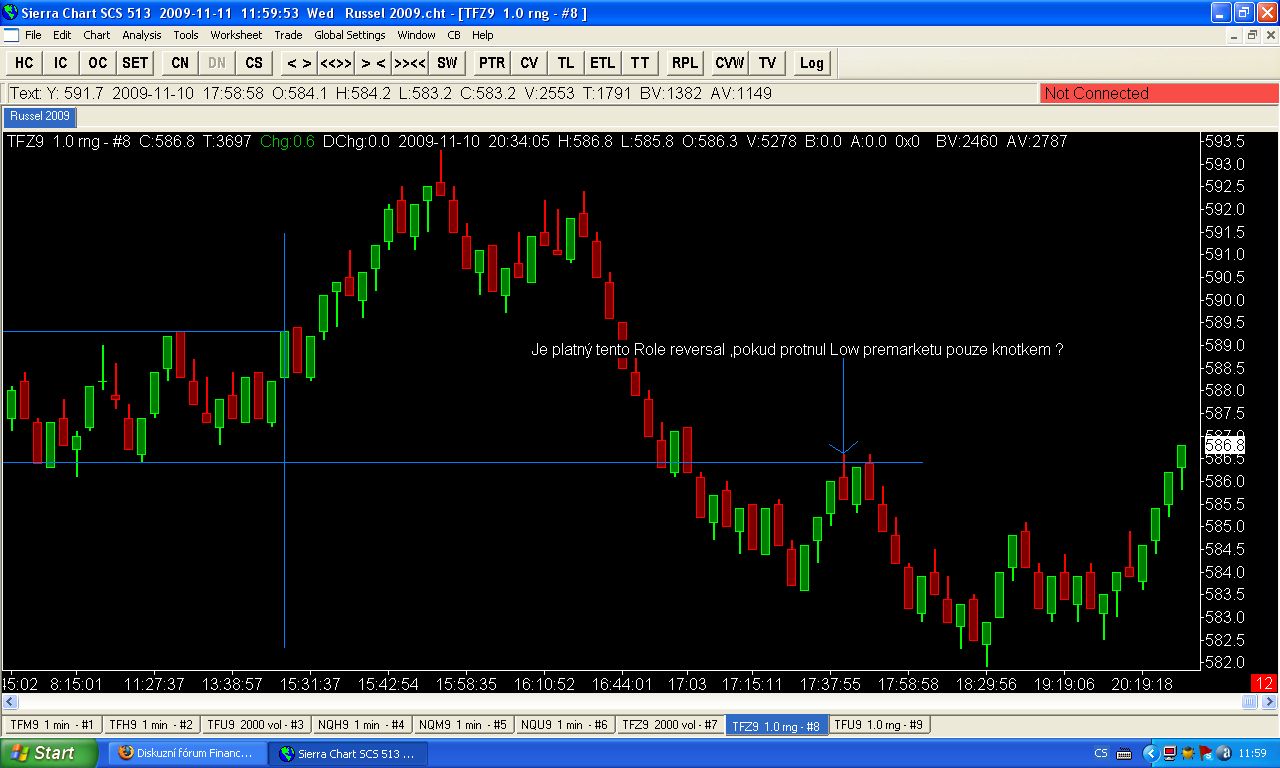Click the chart horizontal scrollbar
Image resolution: width=1280 pixels, height=768 pixels.
627,703
